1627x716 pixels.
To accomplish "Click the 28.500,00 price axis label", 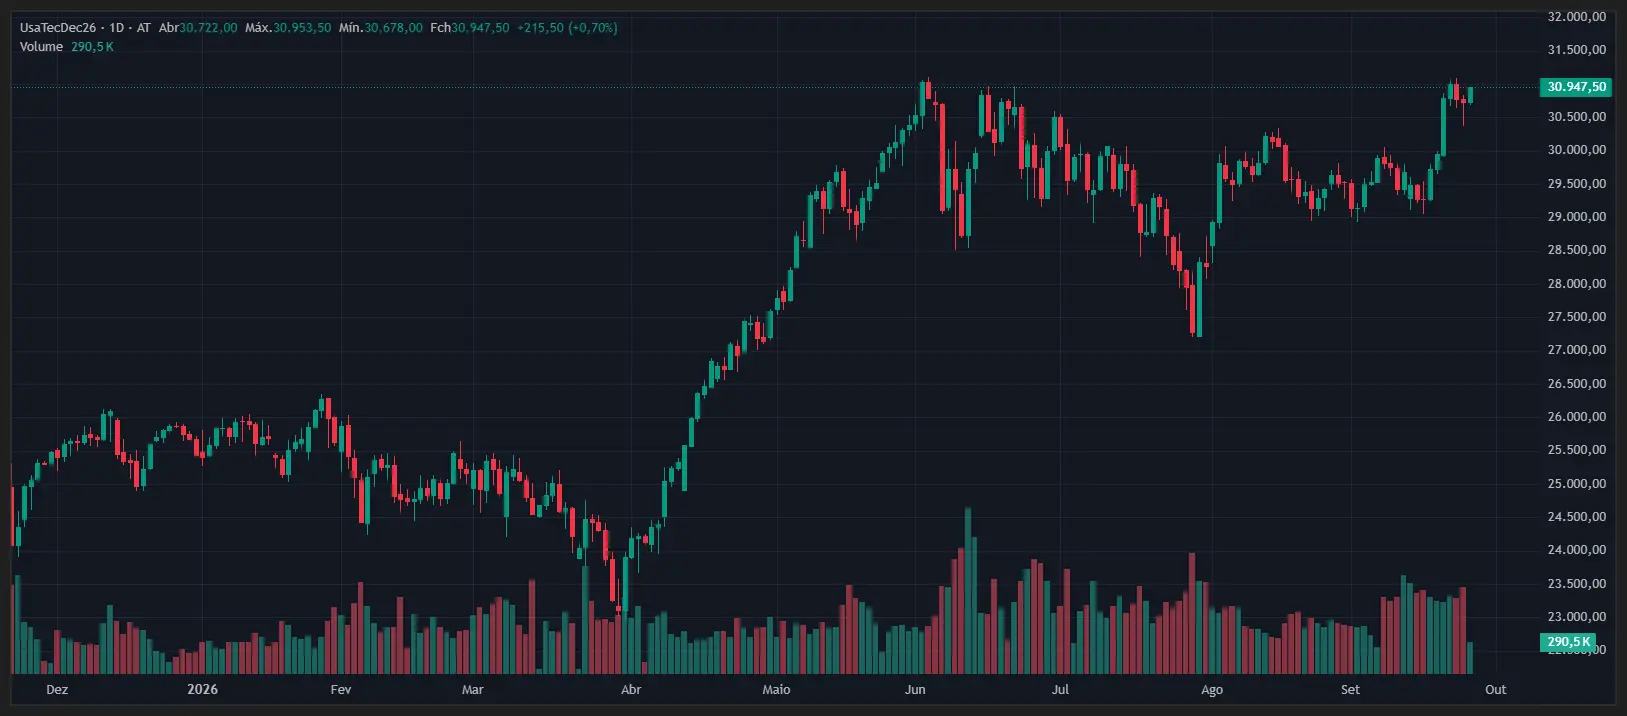I will [x=1577, y=250].
